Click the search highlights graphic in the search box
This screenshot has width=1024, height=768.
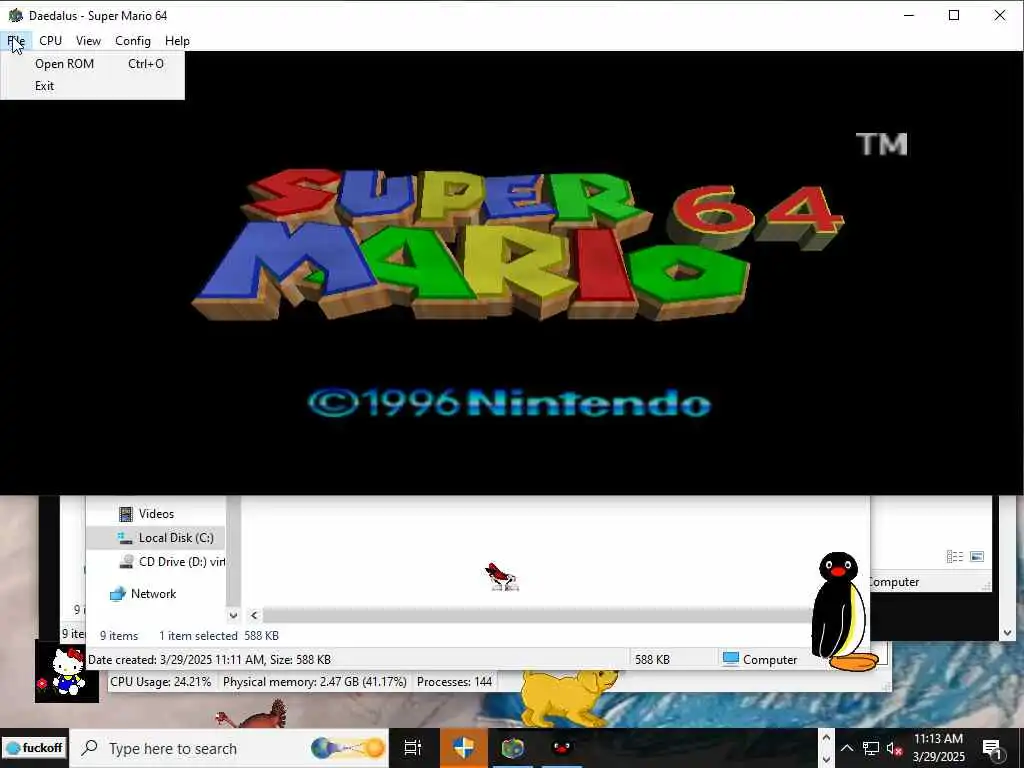(x=347, y=748)
